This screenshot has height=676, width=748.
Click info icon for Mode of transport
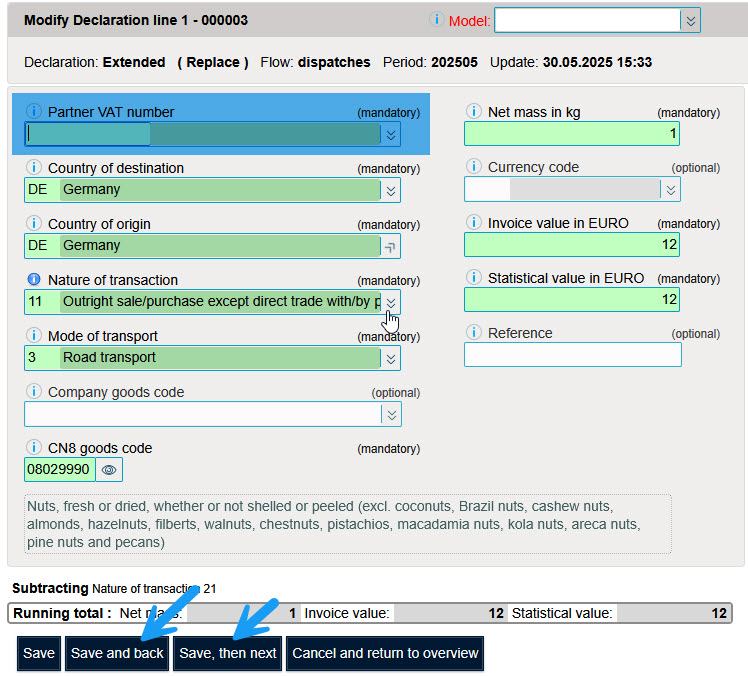click(x=33, y=335)
